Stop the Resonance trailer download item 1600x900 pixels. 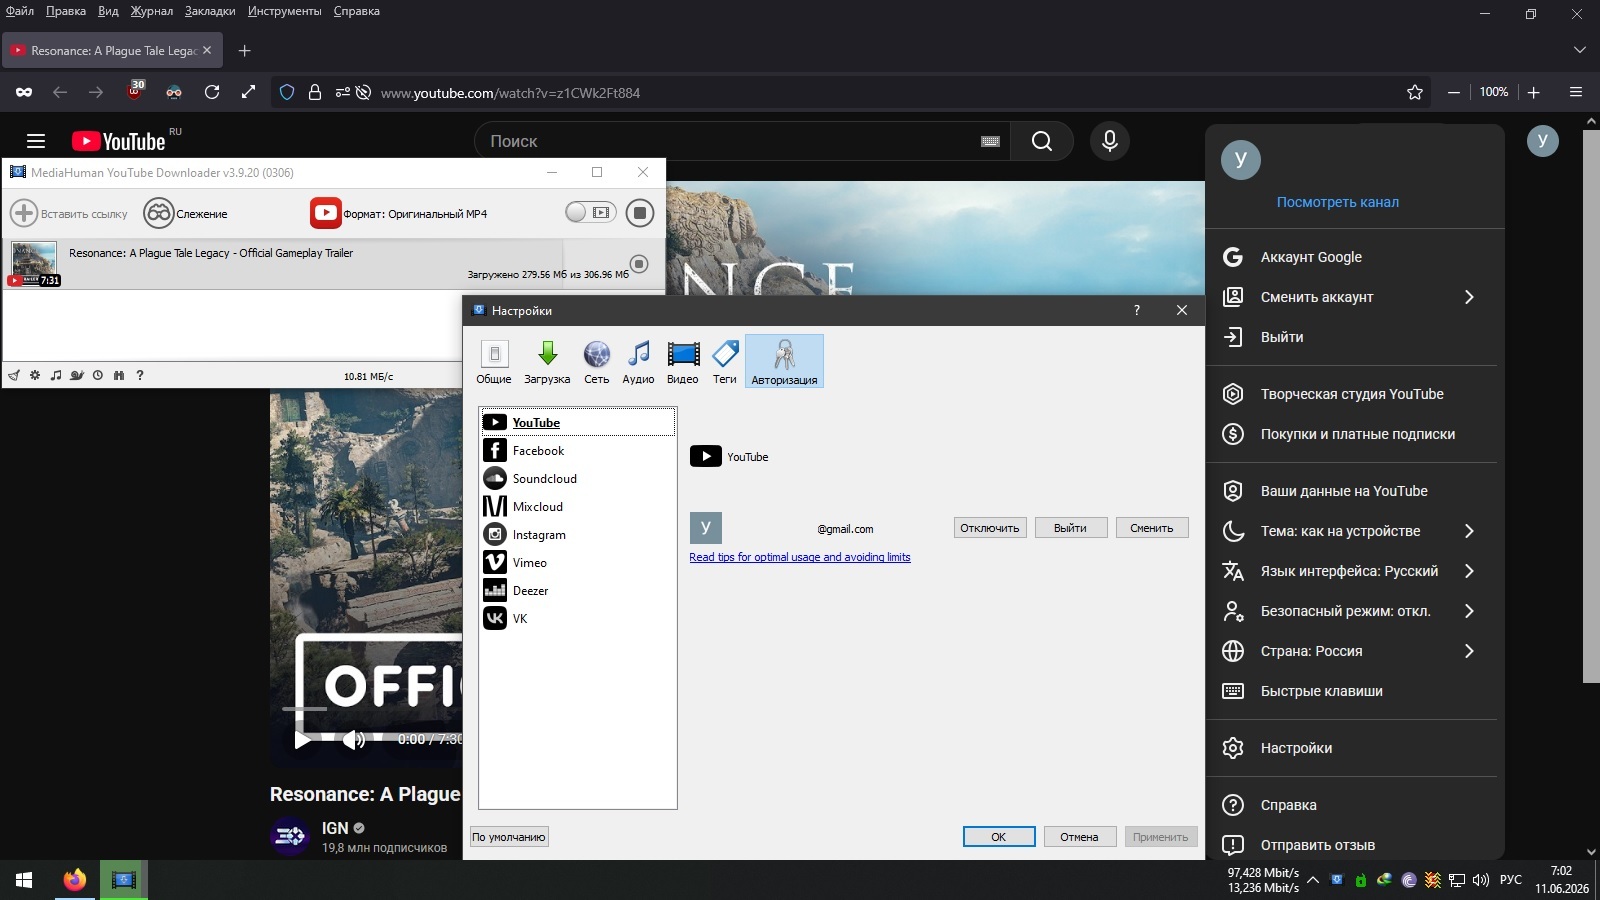pos(639,264)
